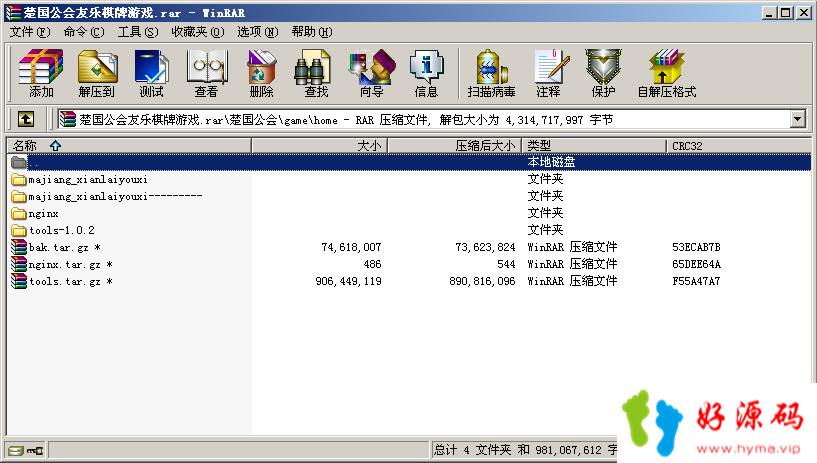This screenshot has height=463, width=817.
Task: Click CRC32 value 53ECAB7B
Action: pyautogui.click(x=696, y=247)
